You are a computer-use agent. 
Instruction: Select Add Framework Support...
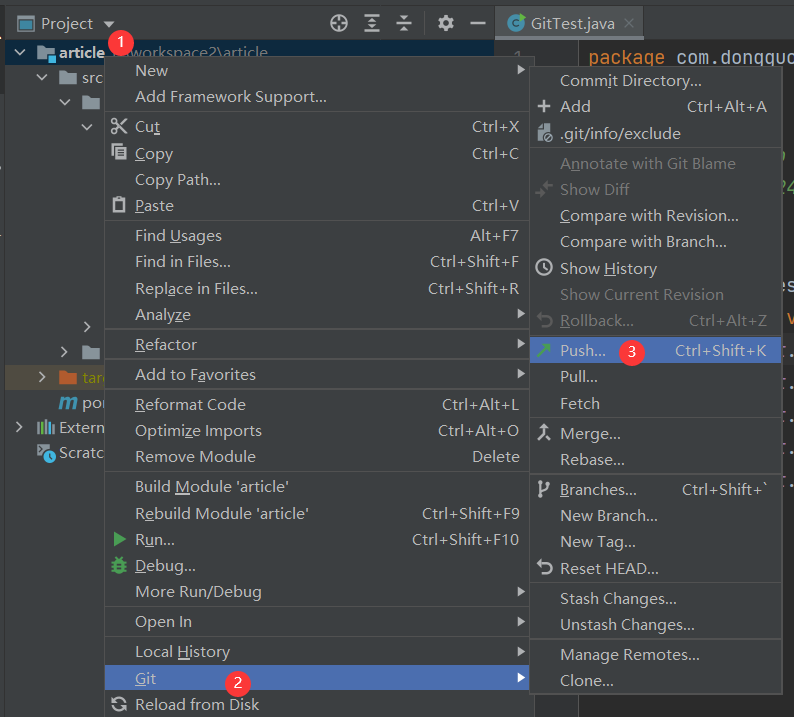pos(317,97)
